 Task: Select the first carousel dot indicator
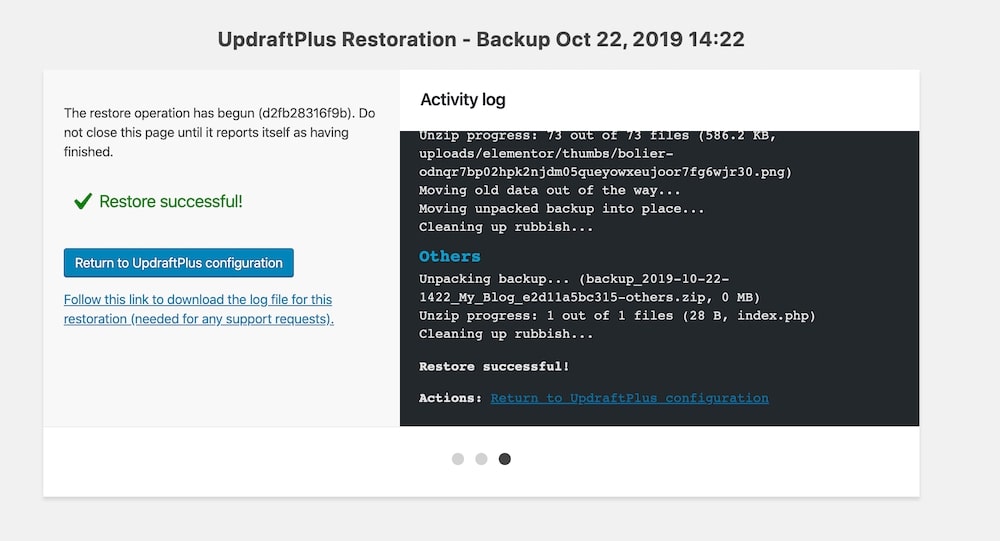click(x=458, y=459)
